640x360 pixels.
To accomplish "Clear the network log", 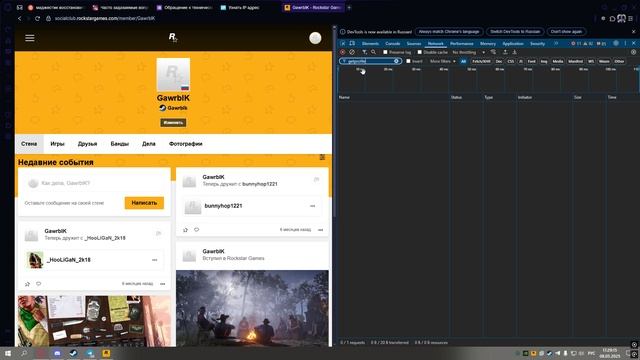I will tap(352, 52).
